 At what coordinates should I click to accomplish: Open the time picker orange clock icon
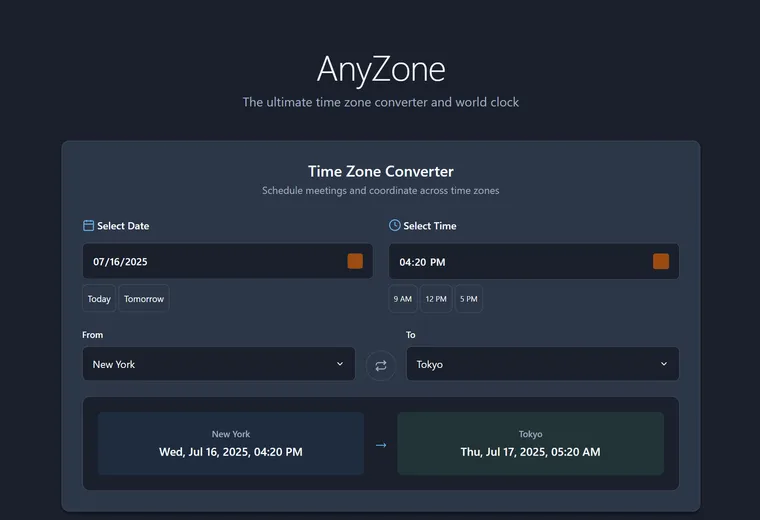click(661, 261)
